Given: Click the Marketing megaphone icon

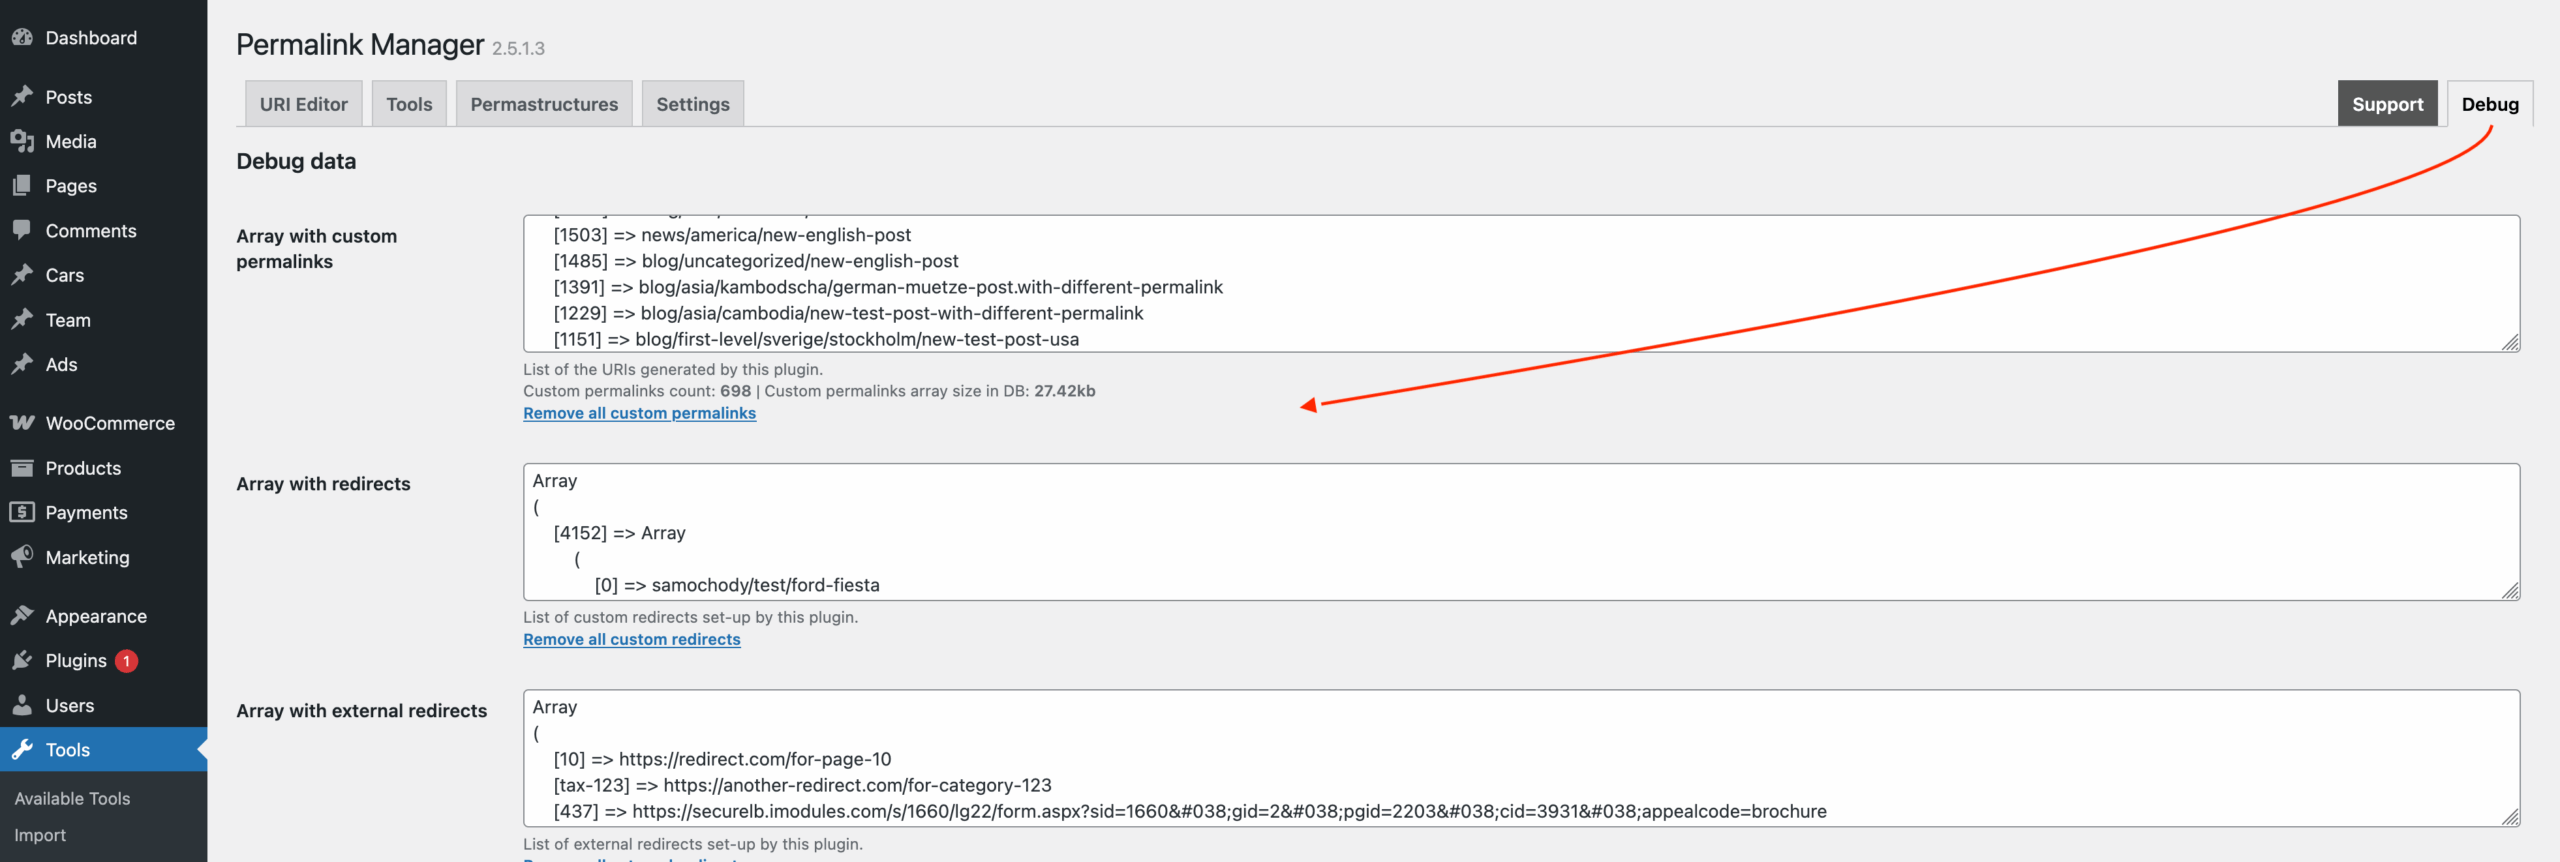Looking at the screenshot, I should click(22, 557).
